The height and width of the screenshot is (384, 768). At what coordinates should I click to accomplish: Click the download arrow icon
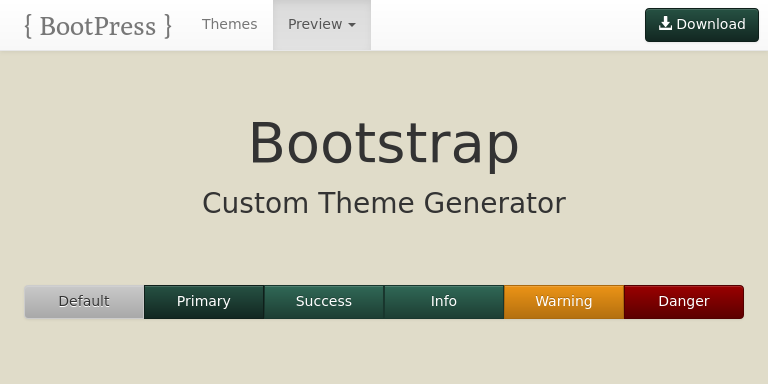coord(665,24)
